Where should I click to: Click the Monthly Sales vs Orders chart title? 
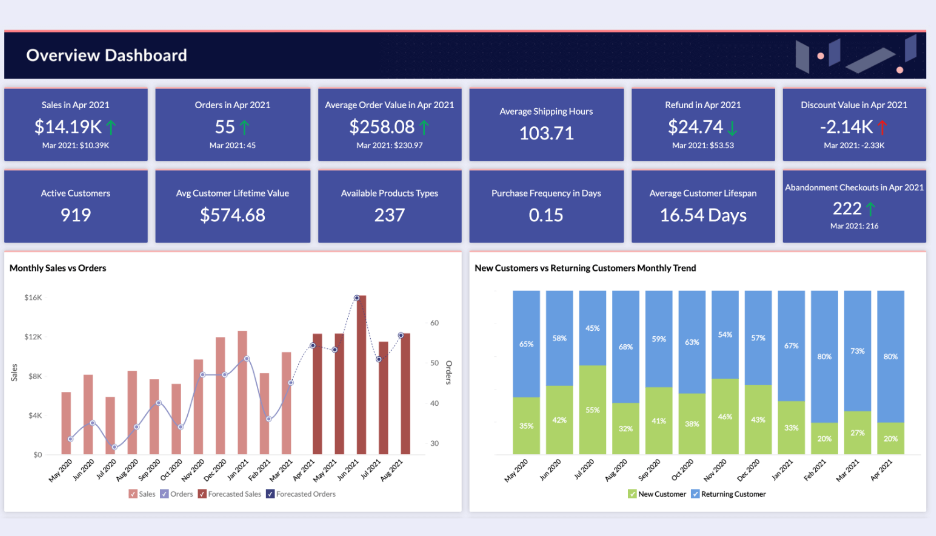coord(58,268)
